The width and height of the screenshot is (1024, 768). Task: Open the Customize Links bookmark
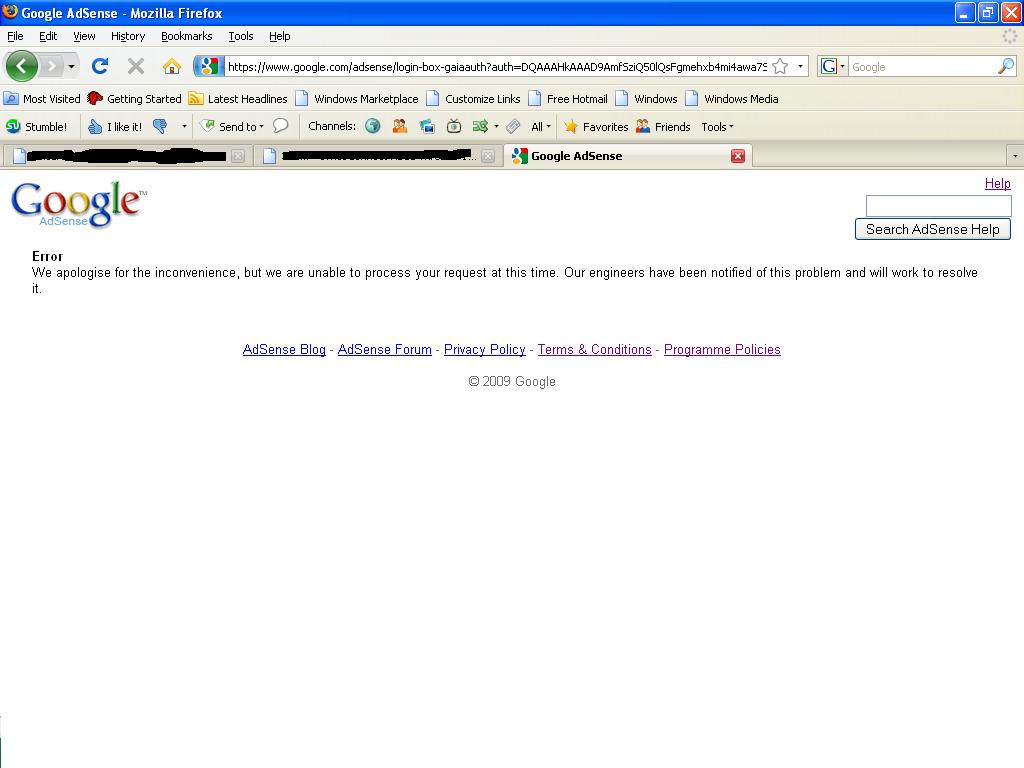[x=473, y=99]
